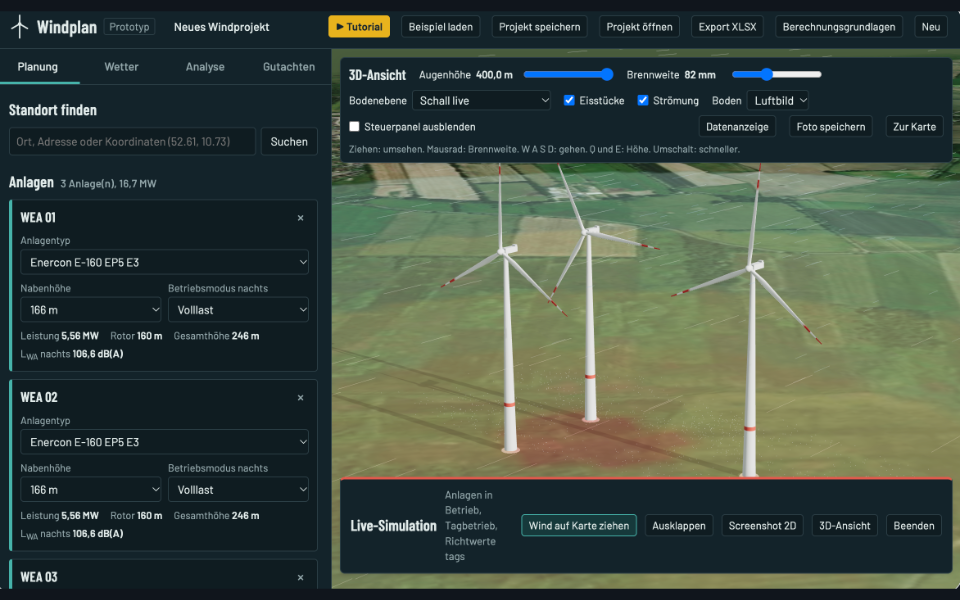Click the Augenhöhe value 400,0 m
This screenshot has height=600, width=960.
tap(494, 75)
